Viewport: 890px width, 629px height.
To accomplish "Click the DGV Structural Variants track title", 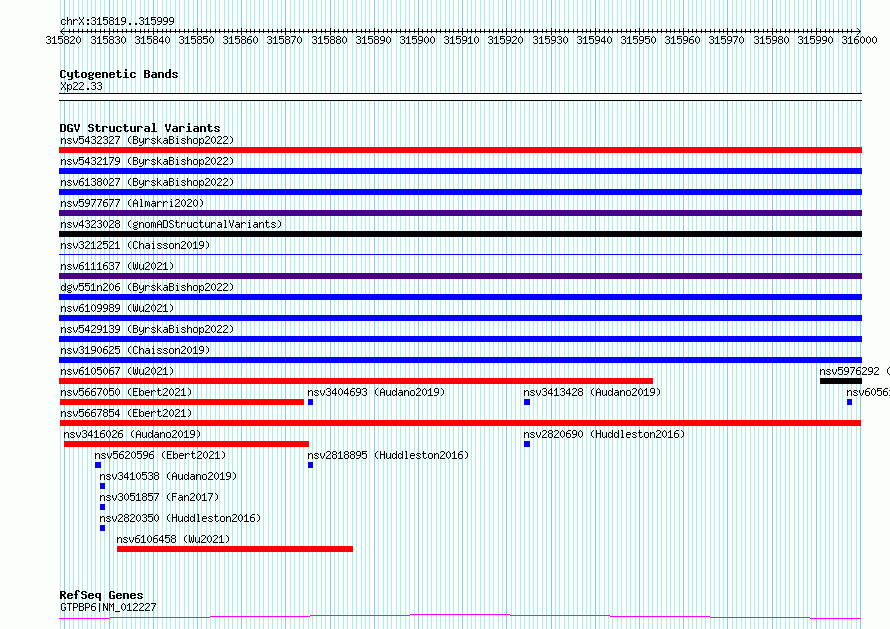I will click(x=140, y=128).
